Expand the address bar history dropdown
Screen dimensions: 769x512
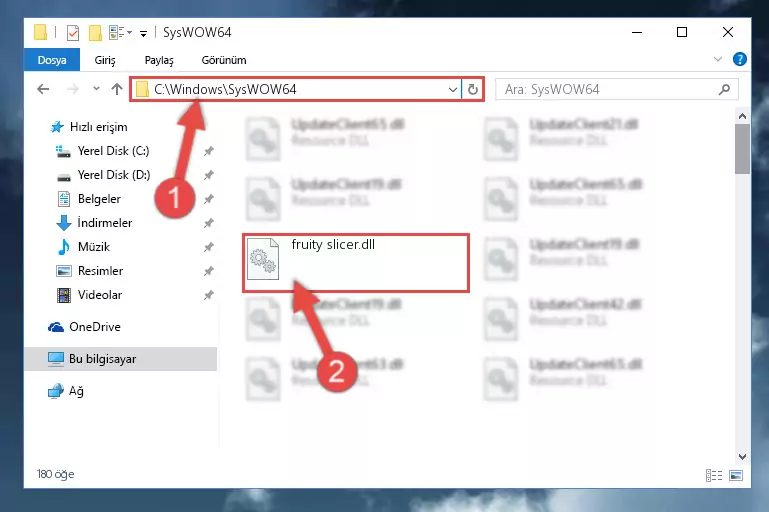click(453, 90)
